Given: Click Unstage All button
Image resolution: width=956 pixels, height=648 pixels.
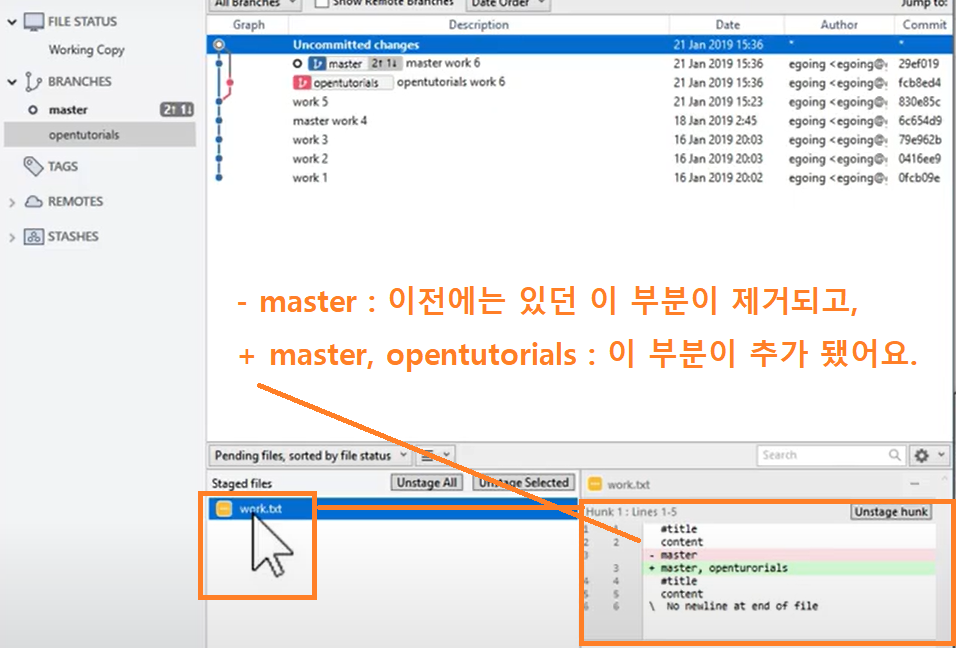Looking at the screenshot, I should click(427, 483).
